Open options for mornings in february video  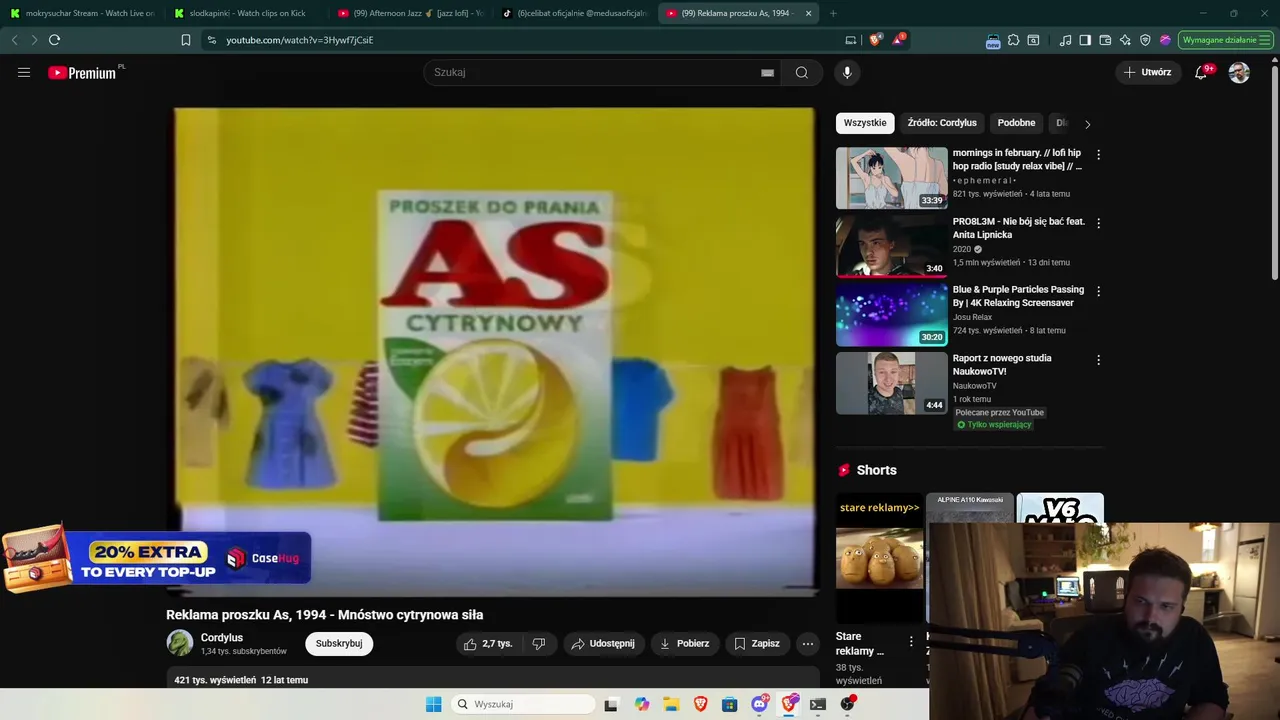[1098, 155]
